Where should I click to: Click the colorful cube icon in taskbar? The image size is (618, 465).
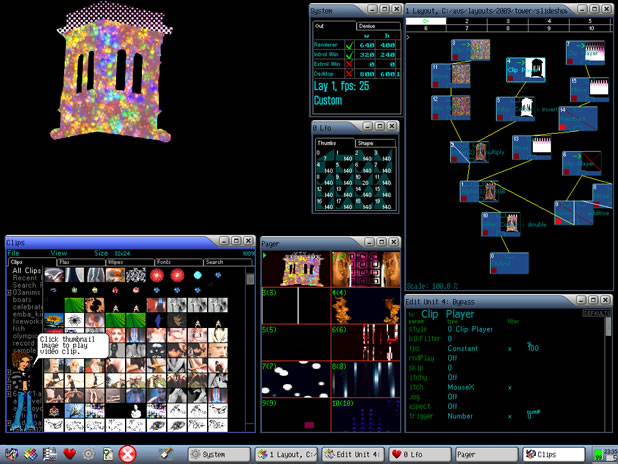click(x=31, y=454)
